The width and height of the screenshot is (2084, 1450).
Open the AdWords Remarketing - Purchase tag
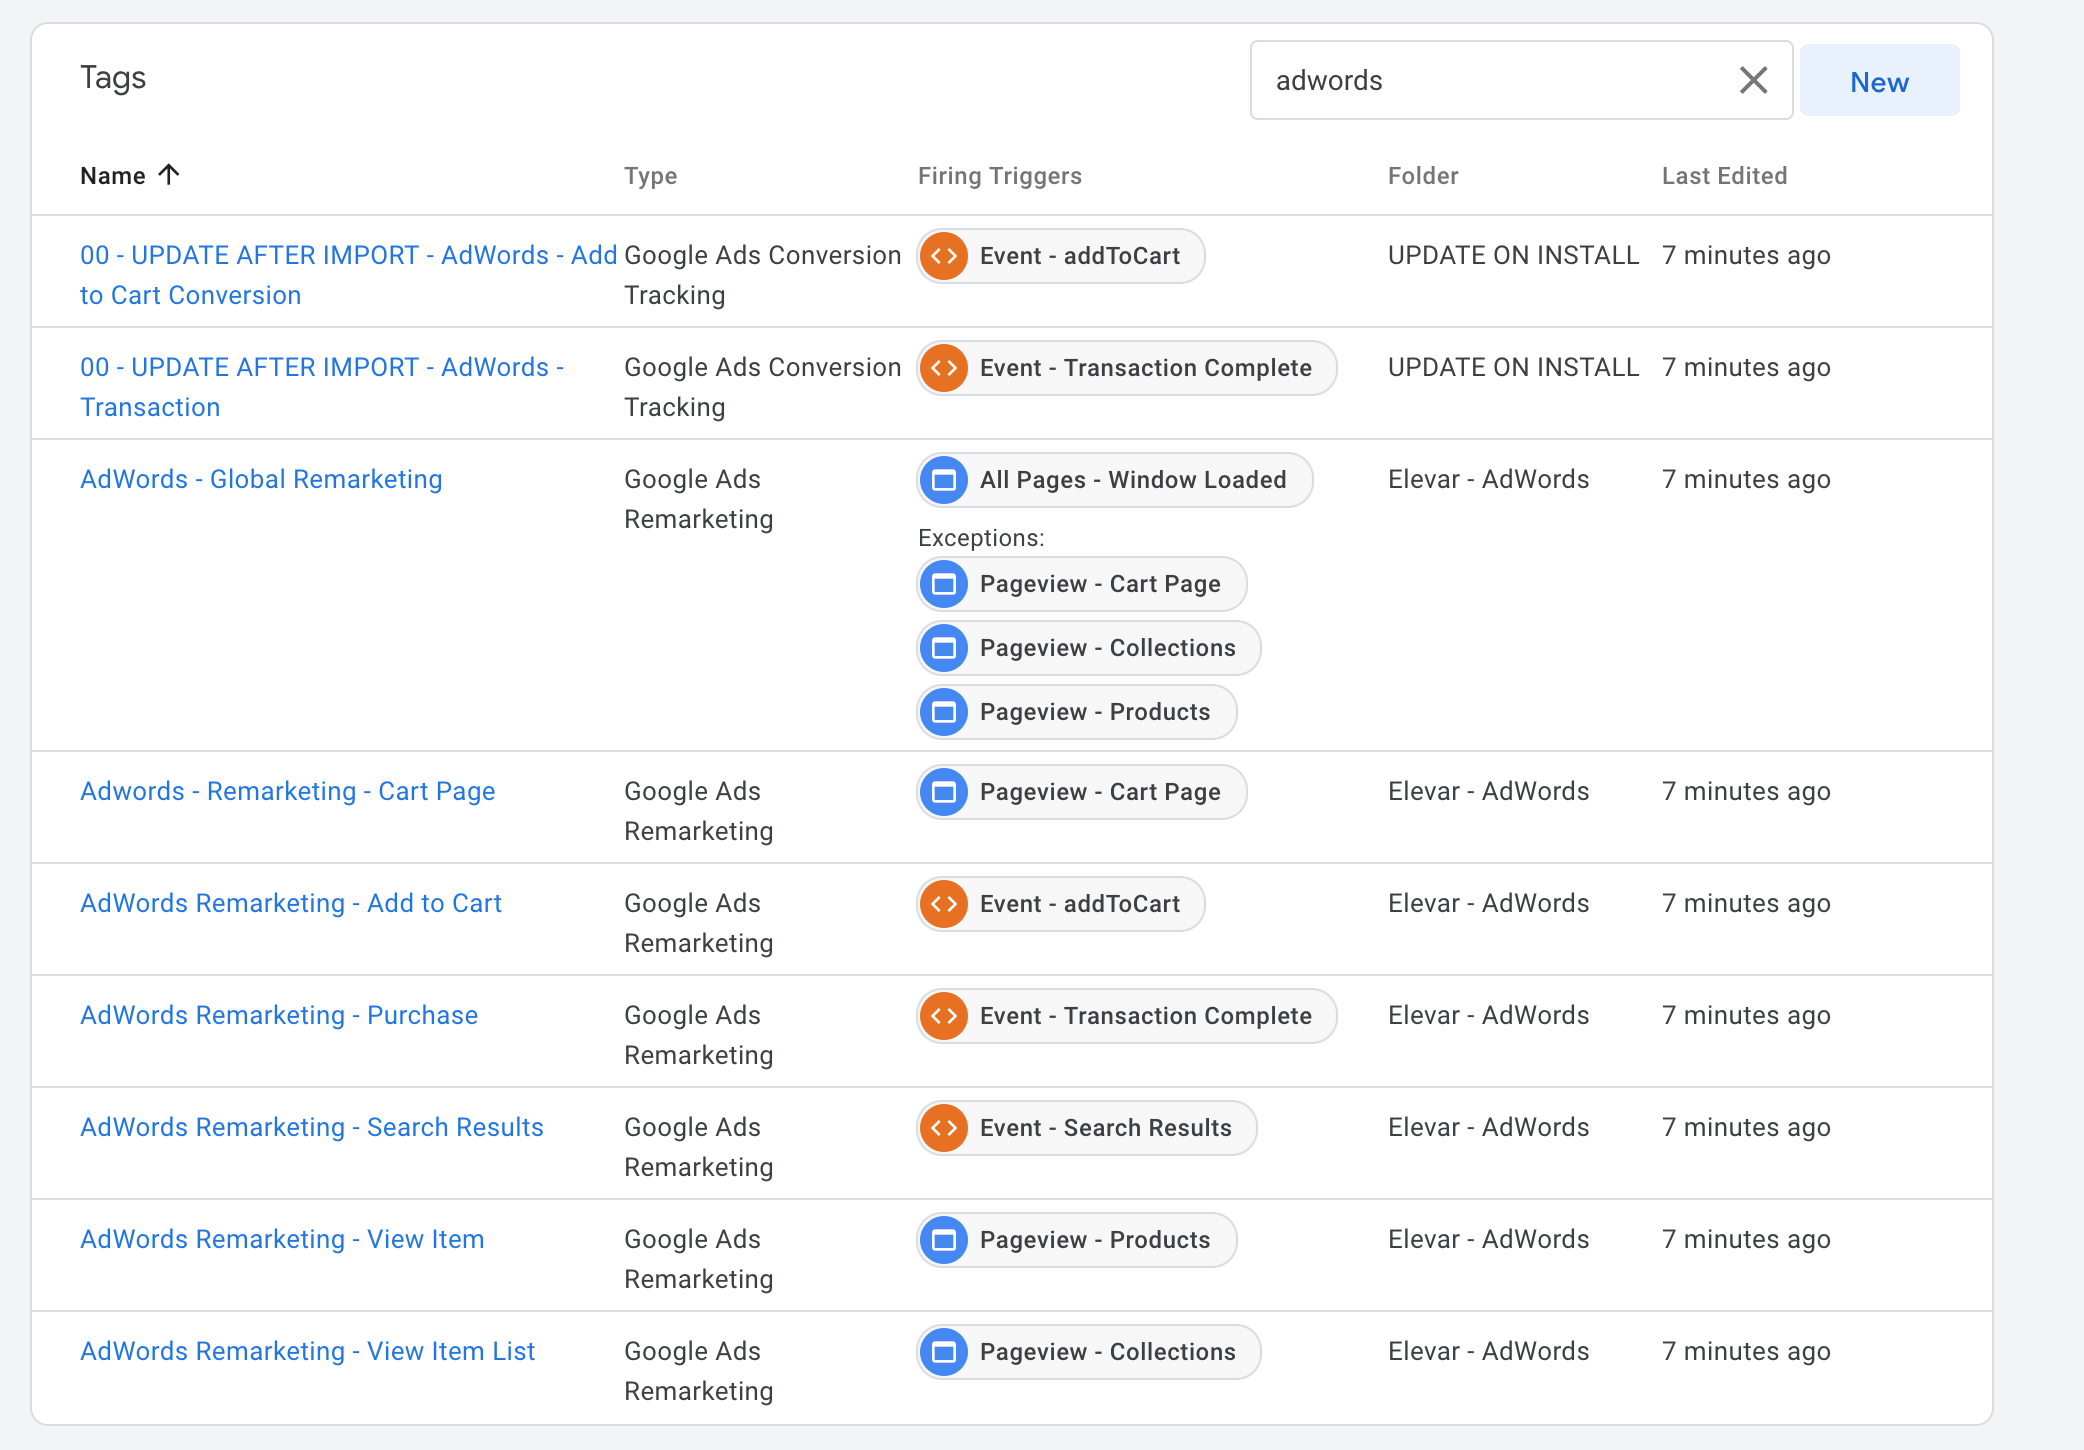(x=279, y=1015)
